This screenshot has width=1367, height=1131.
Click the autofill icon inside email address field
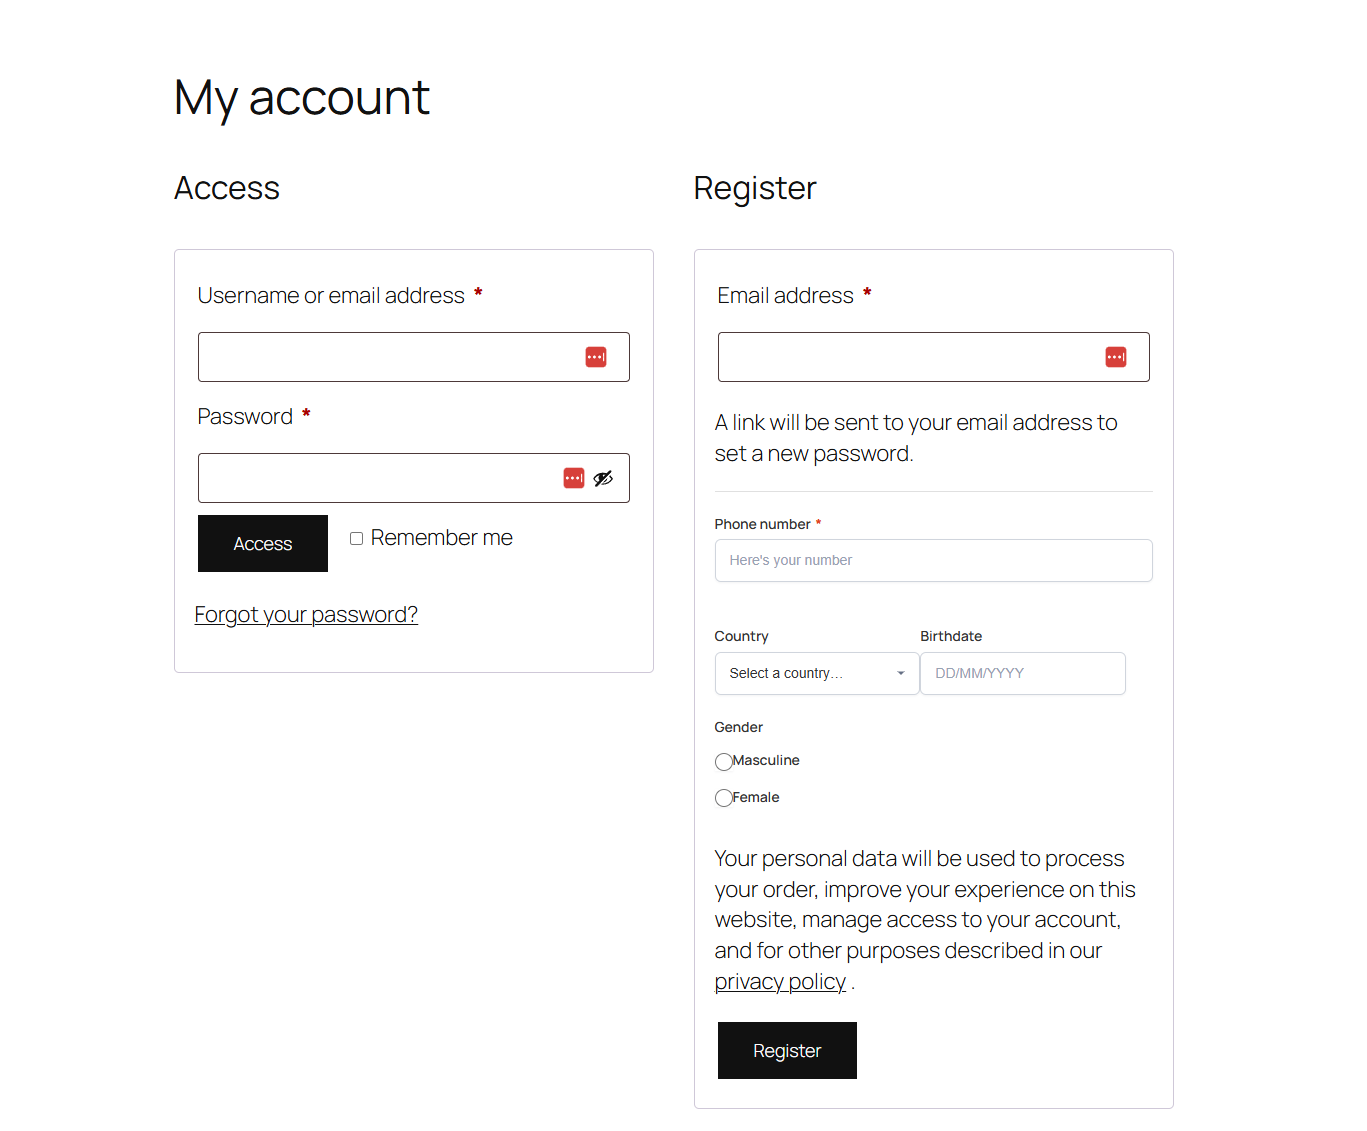[x=1116, y=357]
